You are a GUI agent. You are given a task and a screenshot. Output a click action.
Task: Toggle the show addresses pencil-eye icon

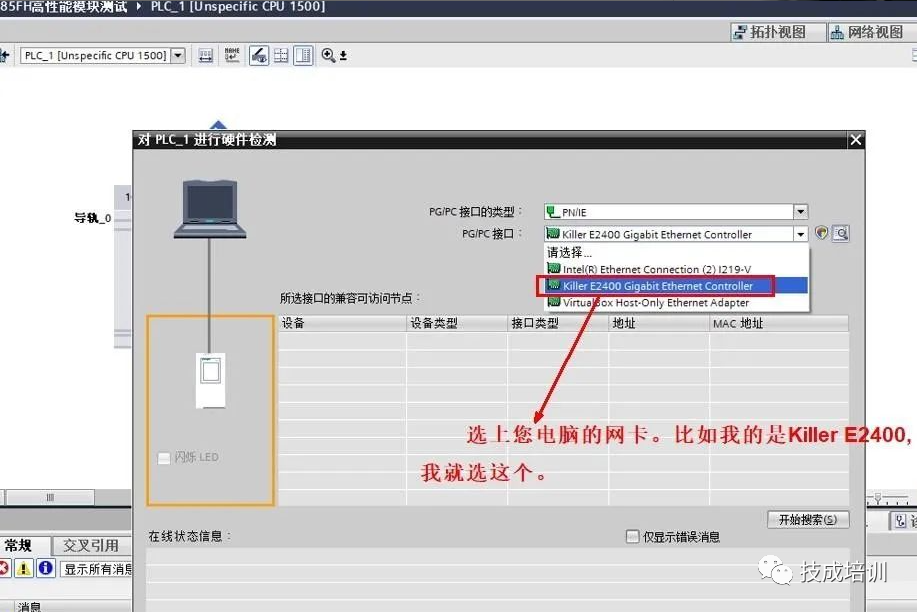pyautogui.click(x=259, y=56)
